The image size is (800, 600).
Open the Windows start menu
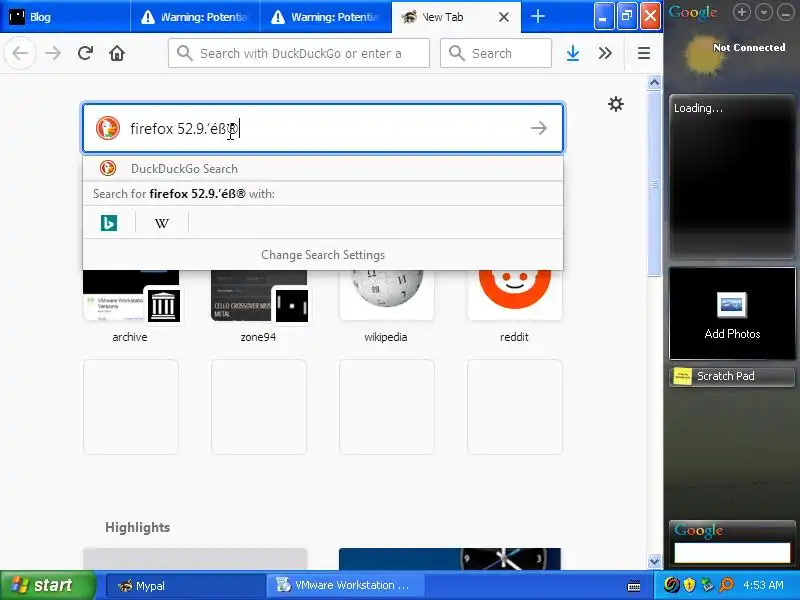pyautogui.click(x=48, y=585)
